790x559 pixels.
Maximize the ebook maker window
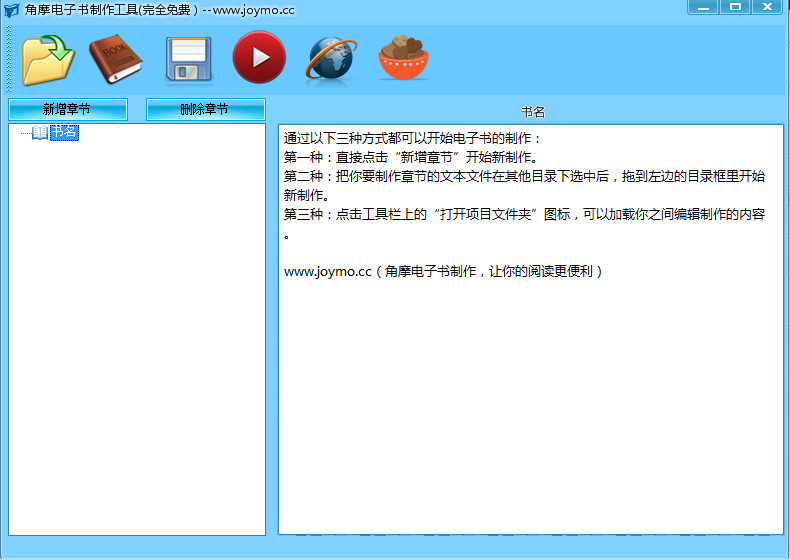tap(735, 7)
